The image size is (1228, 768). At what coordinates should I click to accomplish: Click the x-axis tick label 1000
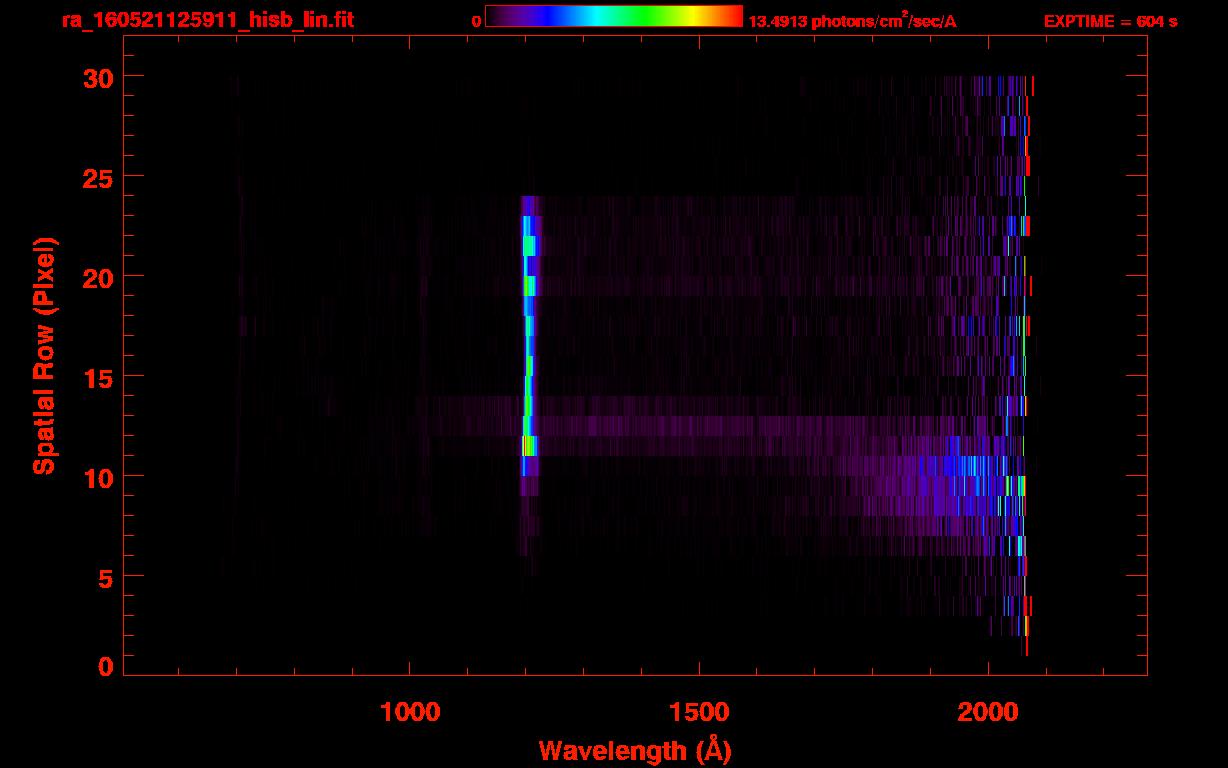(x=410, y=712)
